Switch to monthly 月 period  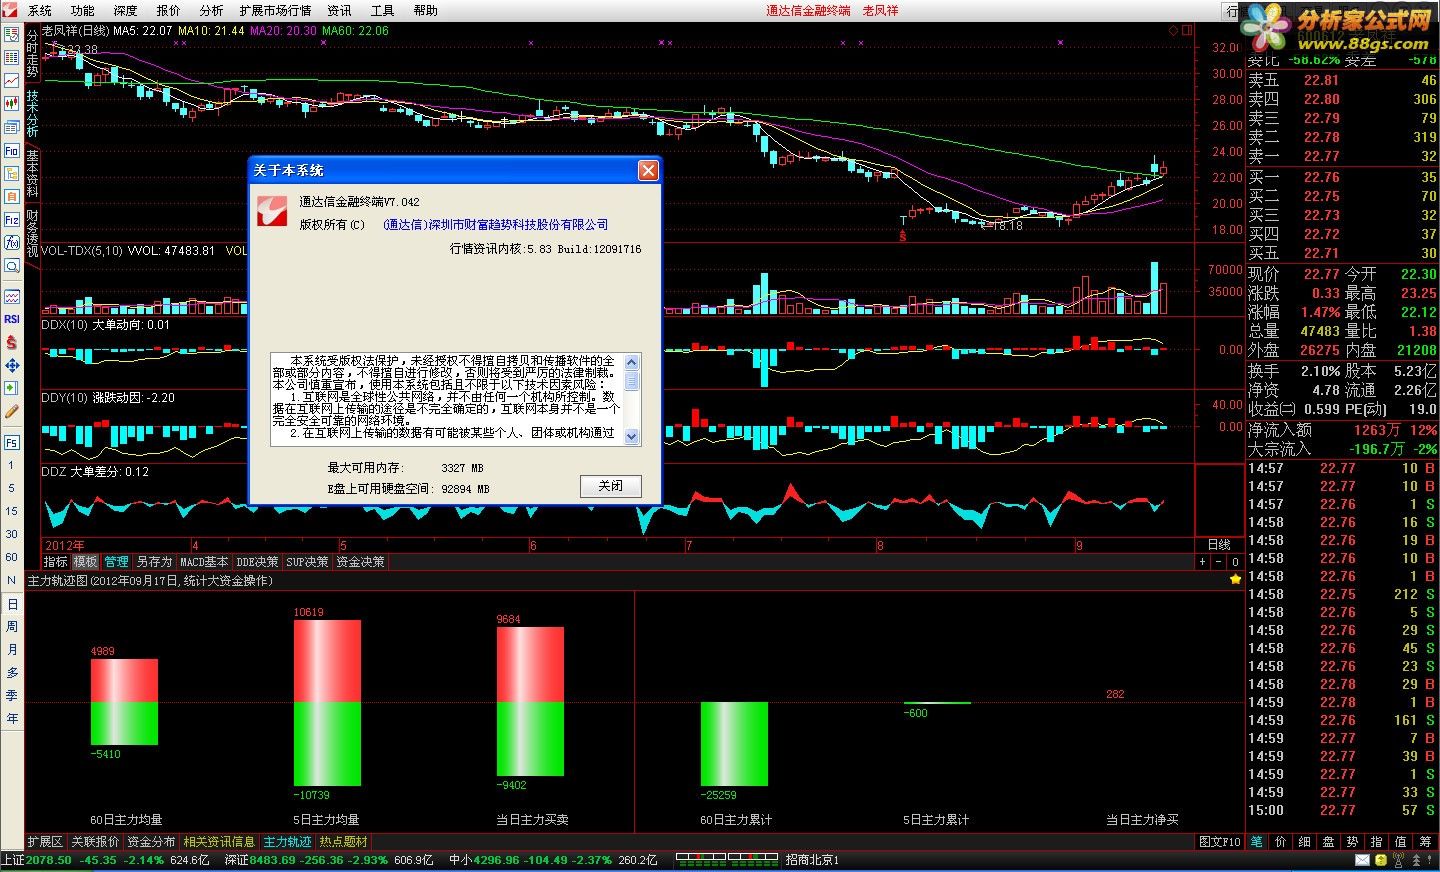point(12,649)
